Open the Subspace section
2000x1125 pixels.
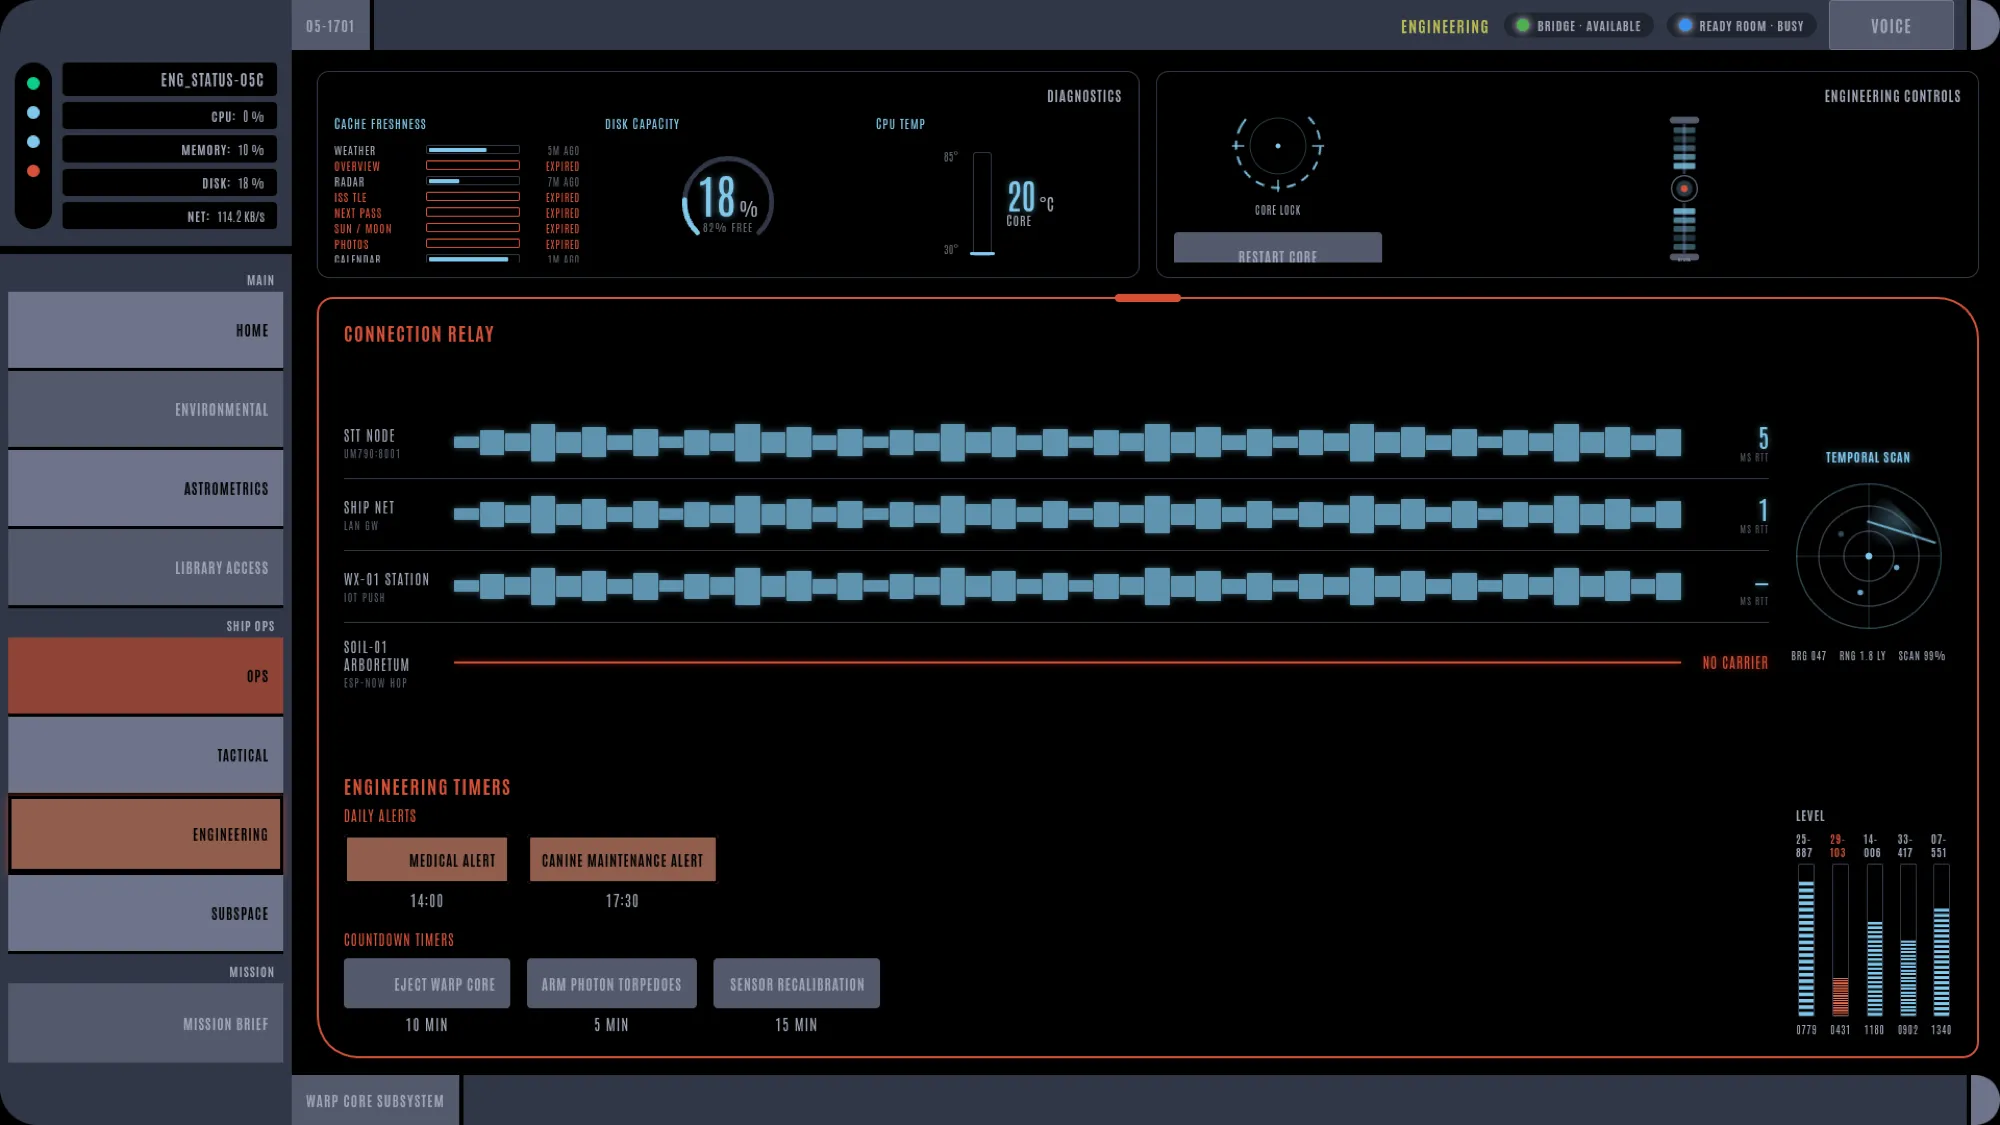[x=146, y=913]
